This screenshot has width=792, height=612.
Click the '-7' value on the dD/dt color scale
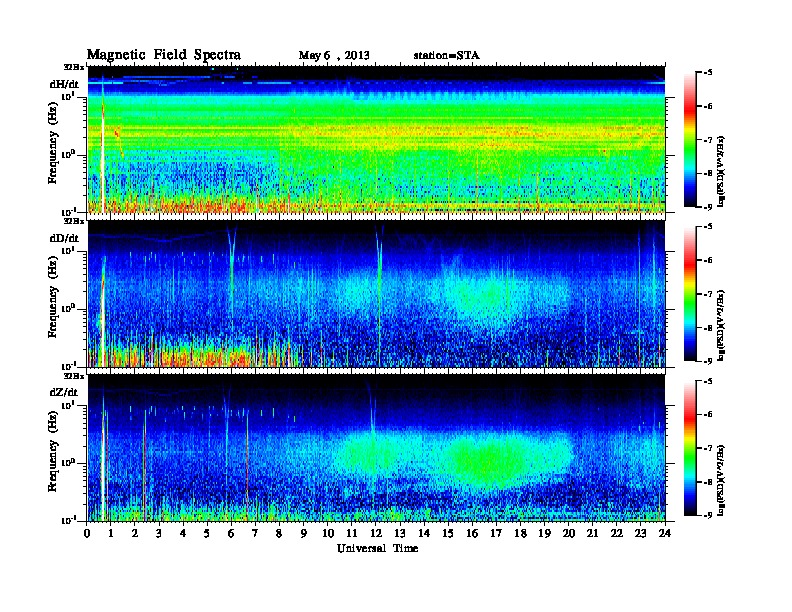708,294
